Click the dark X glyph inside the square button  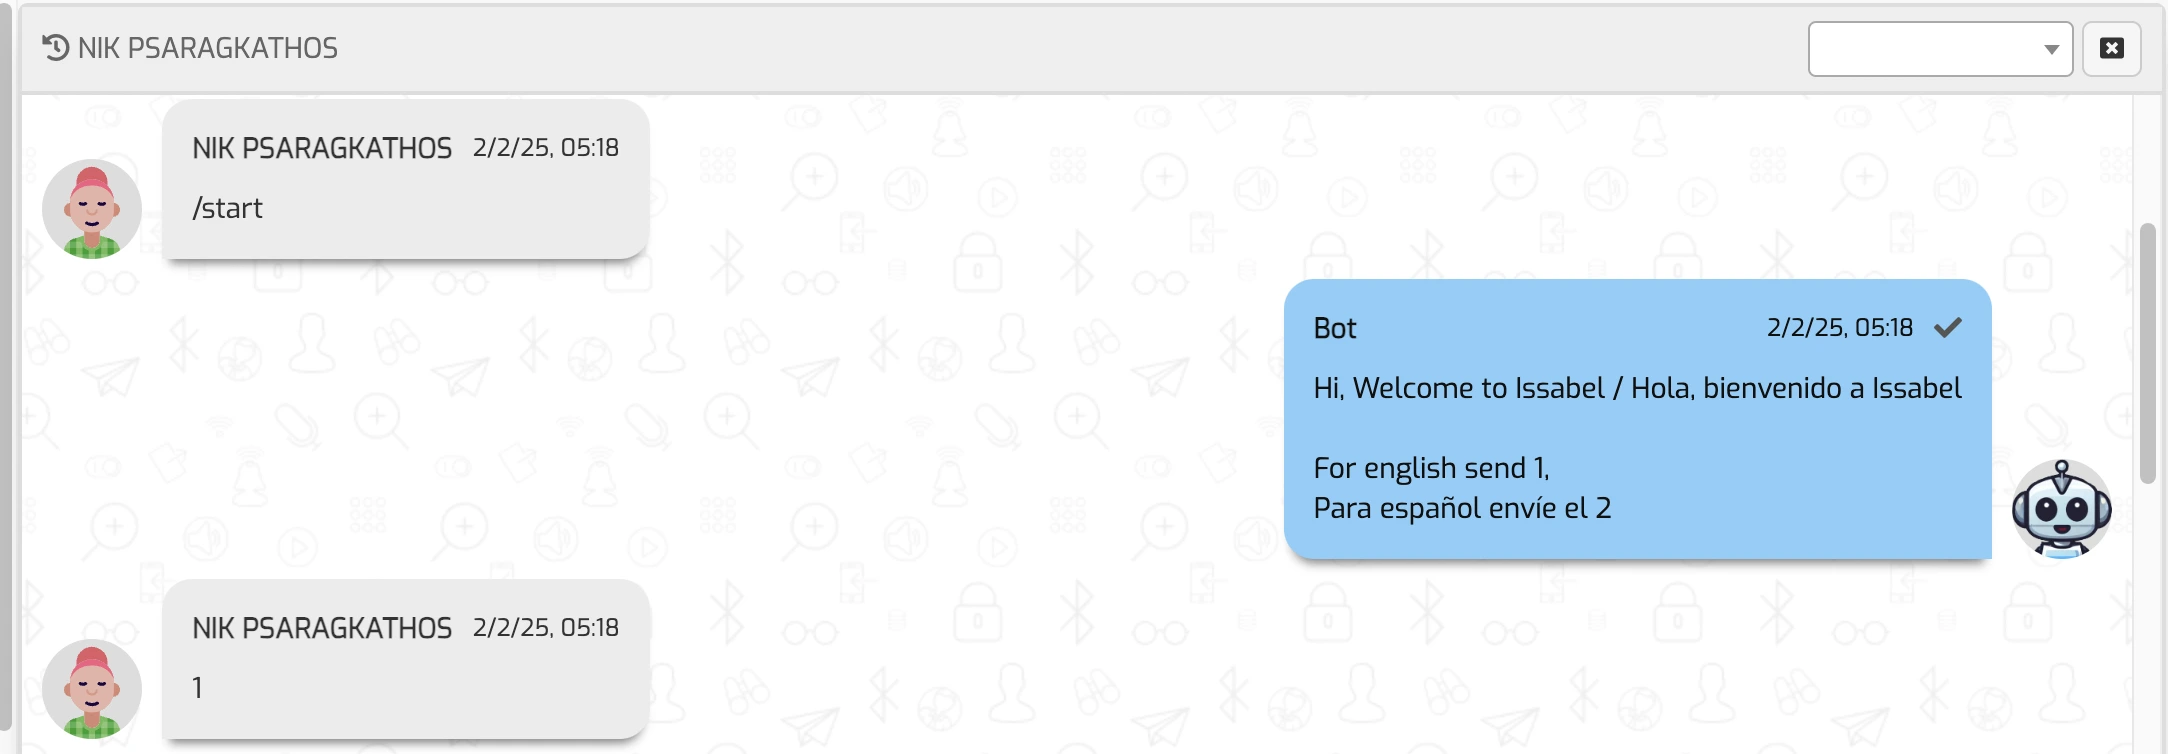pyautogui.click(x=2110, y=47)
